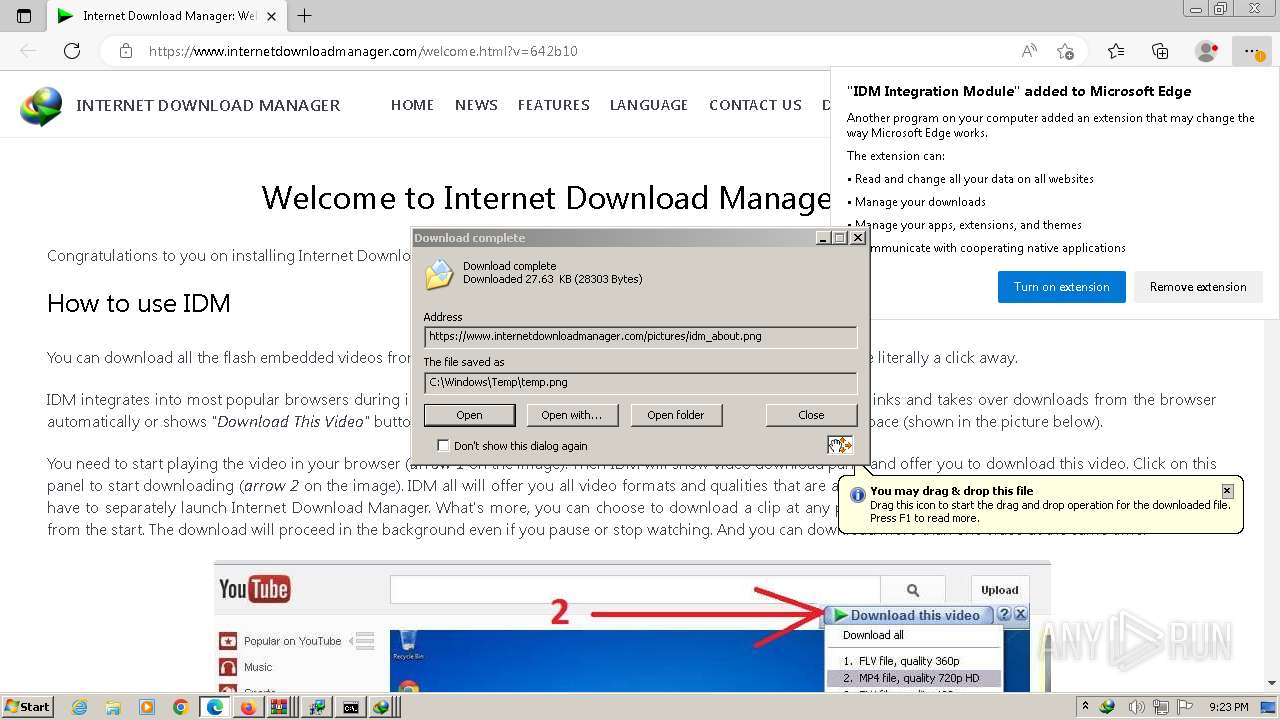
Task: Refresh the current page
Action: [72, 51]
